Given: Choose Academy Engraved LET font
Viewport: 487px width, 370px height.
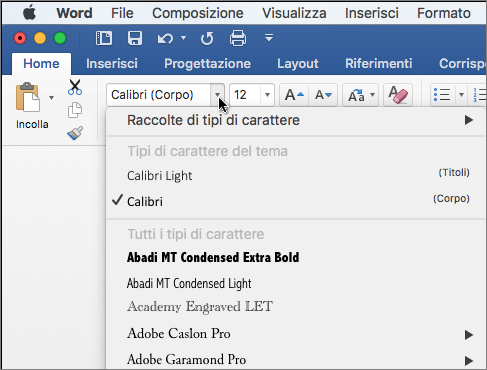Looking at the screenshot, I should coord(296,307).
